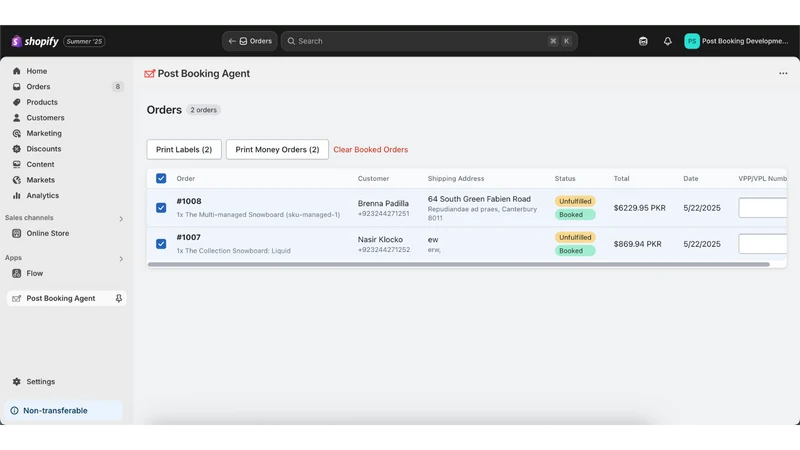Viewport: 800px width, 450px height.
Task: Click the Shopify logo
Action: point(35,41)
